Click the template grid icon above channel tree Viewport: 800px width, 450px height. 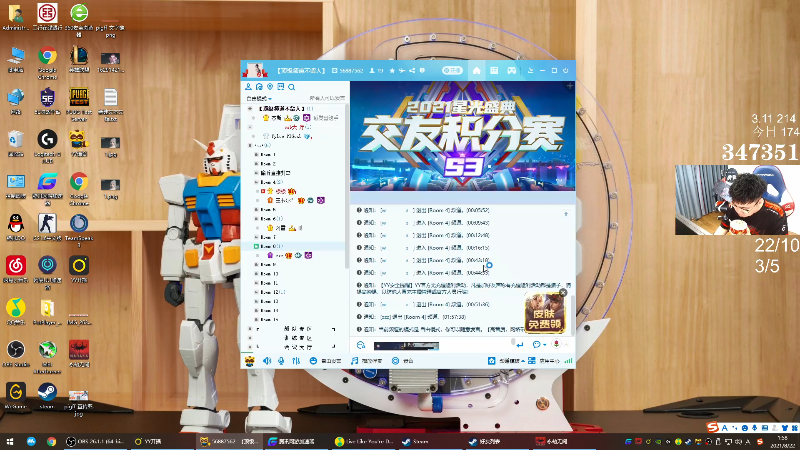tap(281, 87)
